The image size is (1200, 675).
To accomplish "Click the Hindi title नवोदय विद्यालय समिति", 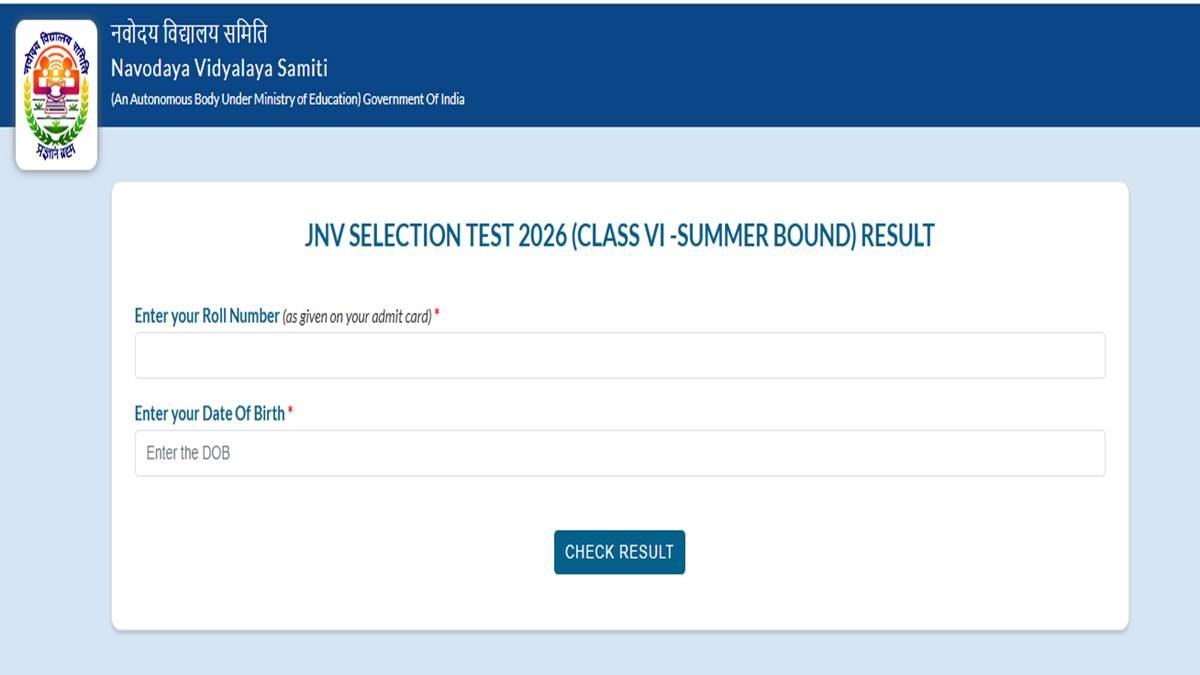I will click(x=189, y=34).
